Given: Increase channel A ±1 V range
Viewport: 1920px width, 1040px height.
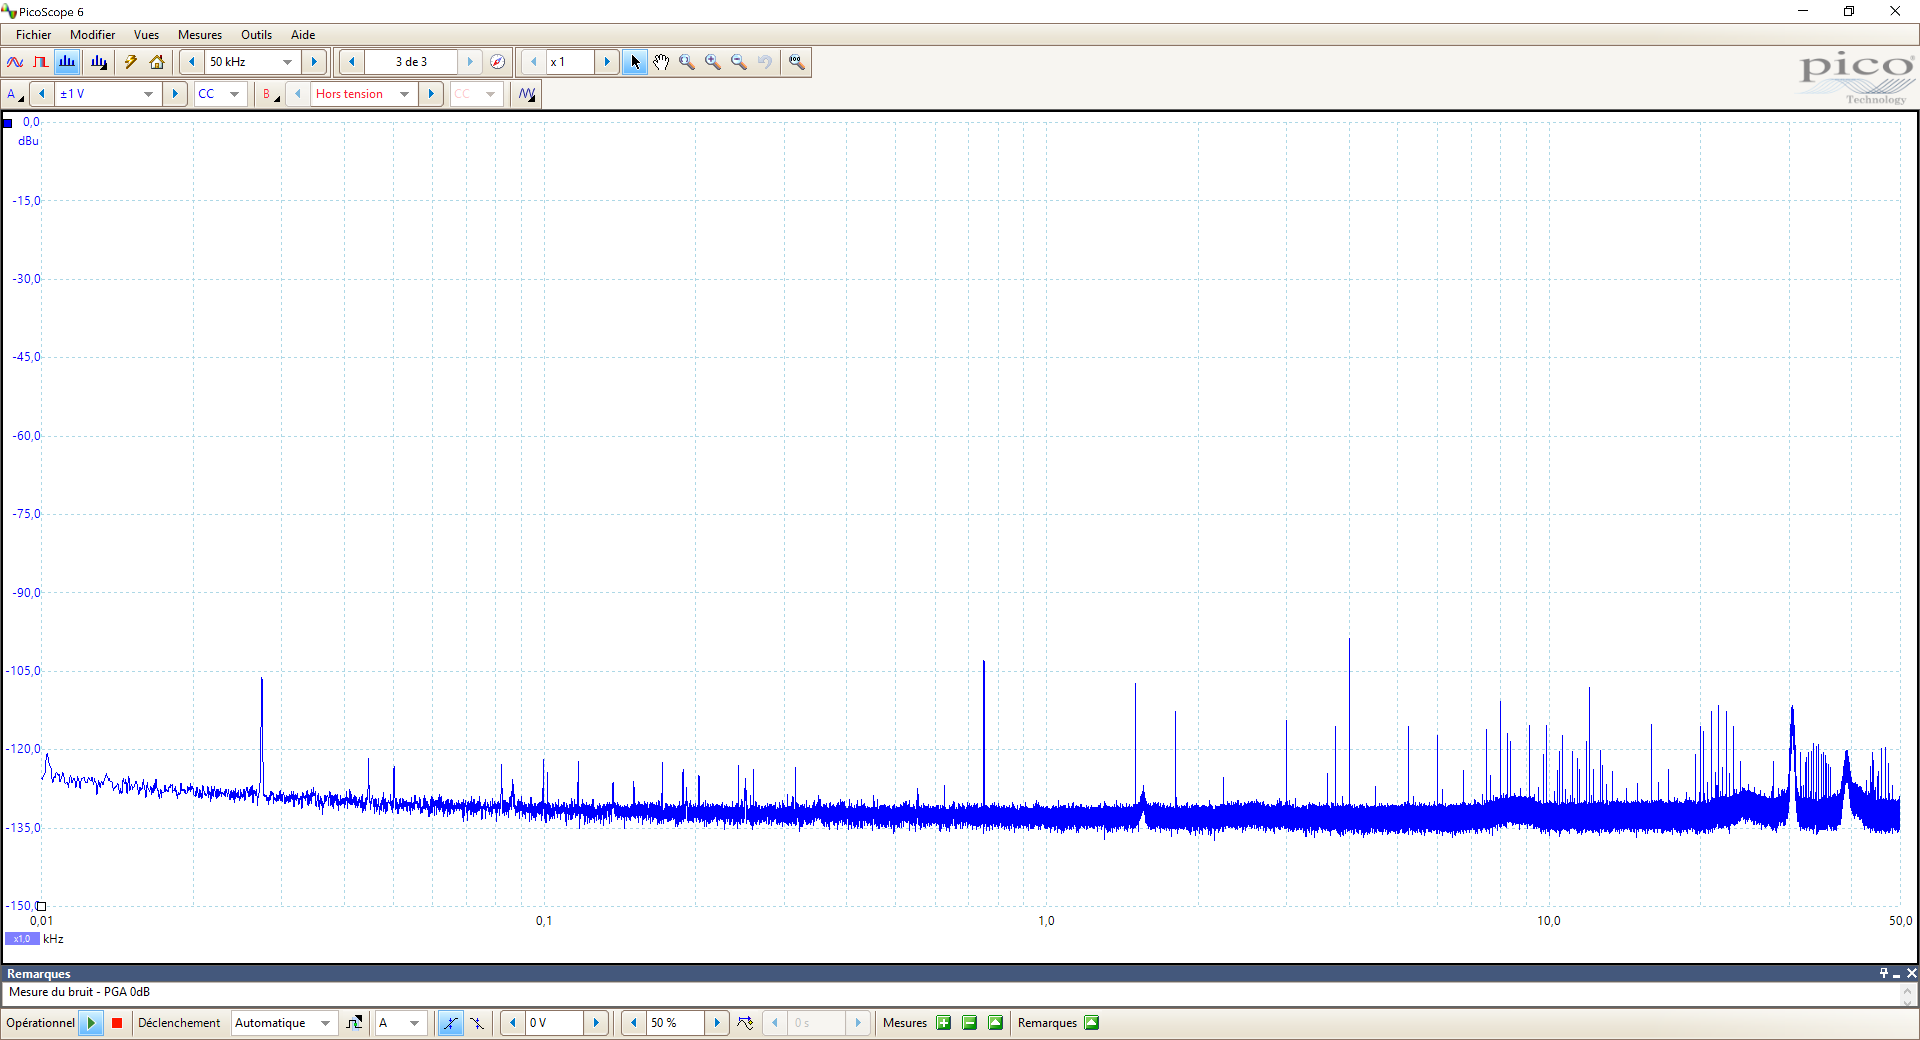Looking at the screenshot, I should click(x=175, y=94).
